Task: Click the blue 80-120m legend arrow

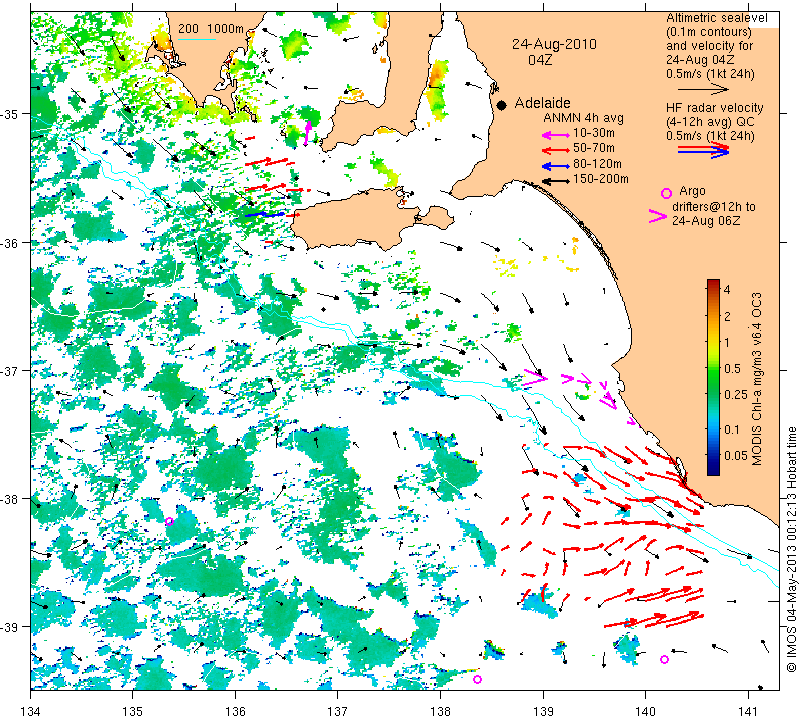Action: click(x=555, y=166)
